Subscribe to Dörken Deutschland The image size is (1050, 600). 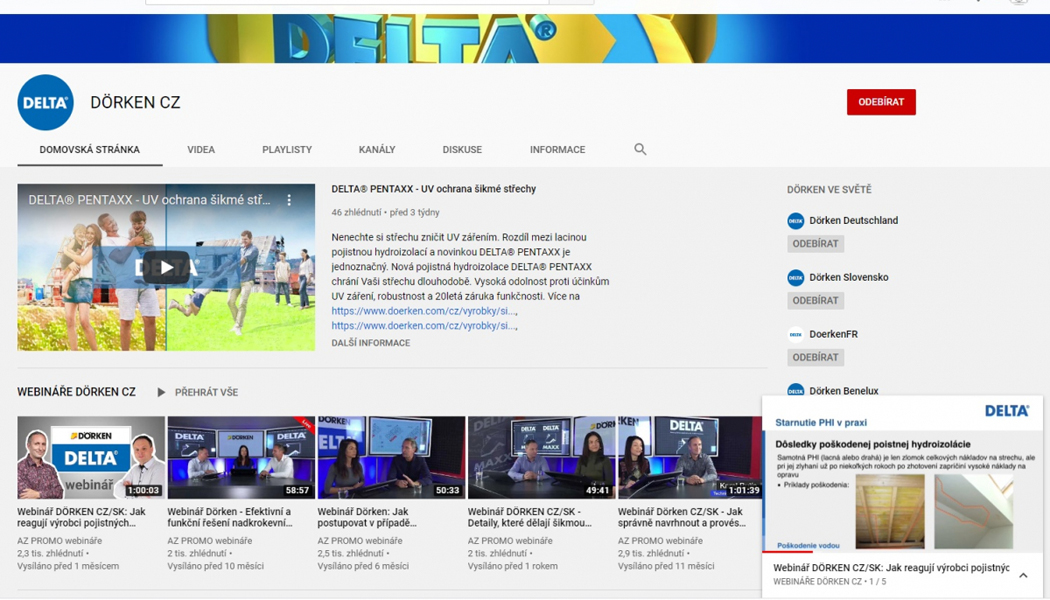[x=815, y=244]
